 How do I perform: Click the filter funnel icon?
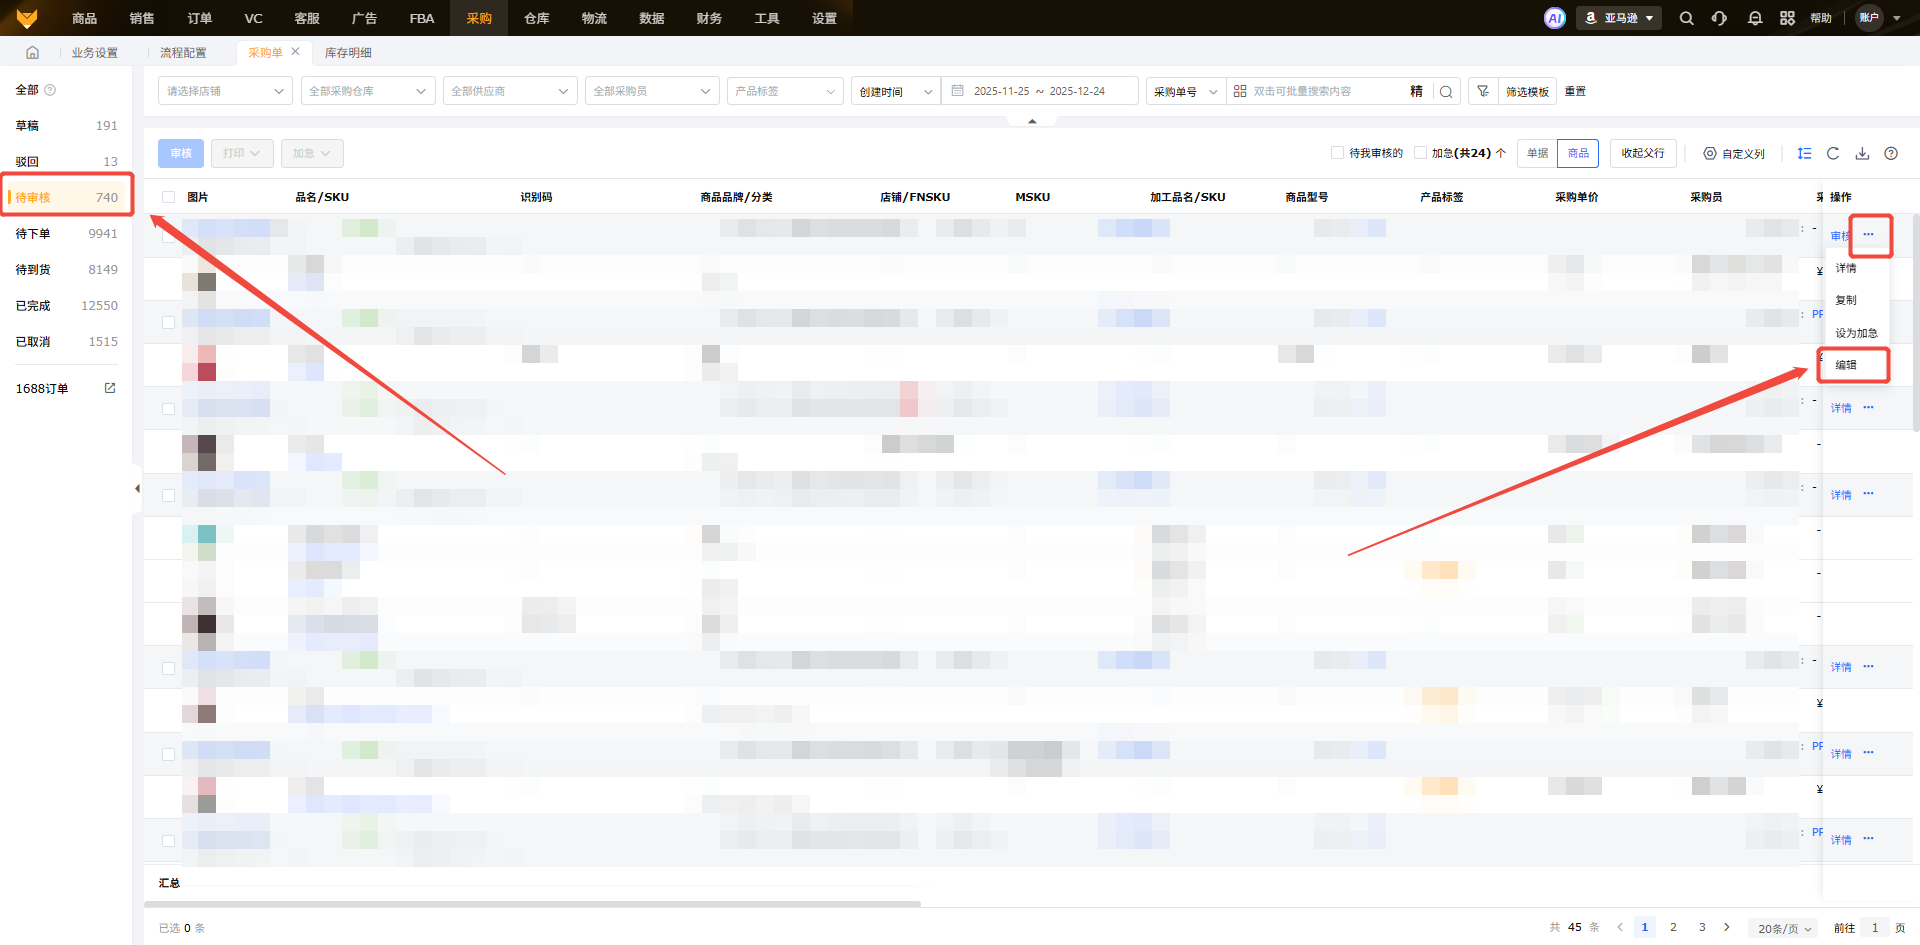(1483, 91)
